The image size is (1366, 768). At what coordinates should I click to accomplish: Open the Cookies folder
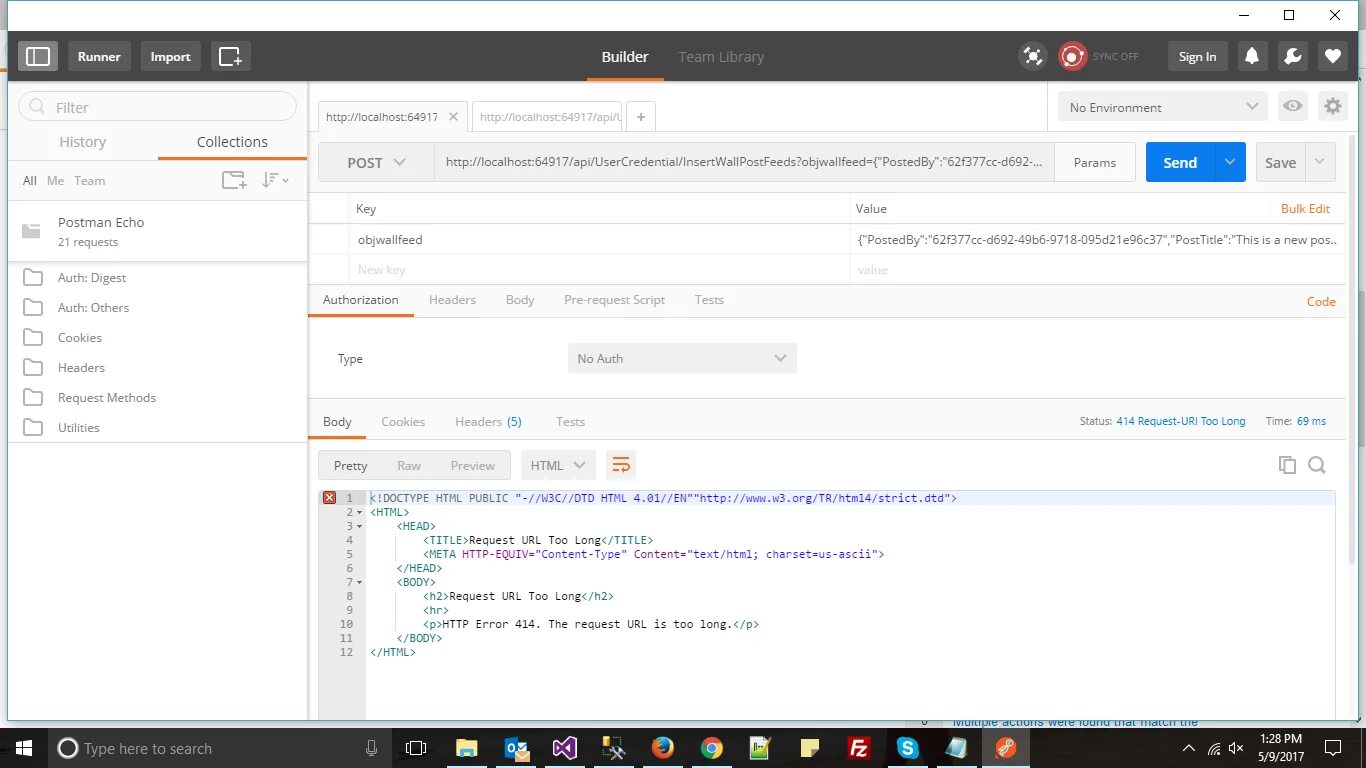[x=157, y=337]
